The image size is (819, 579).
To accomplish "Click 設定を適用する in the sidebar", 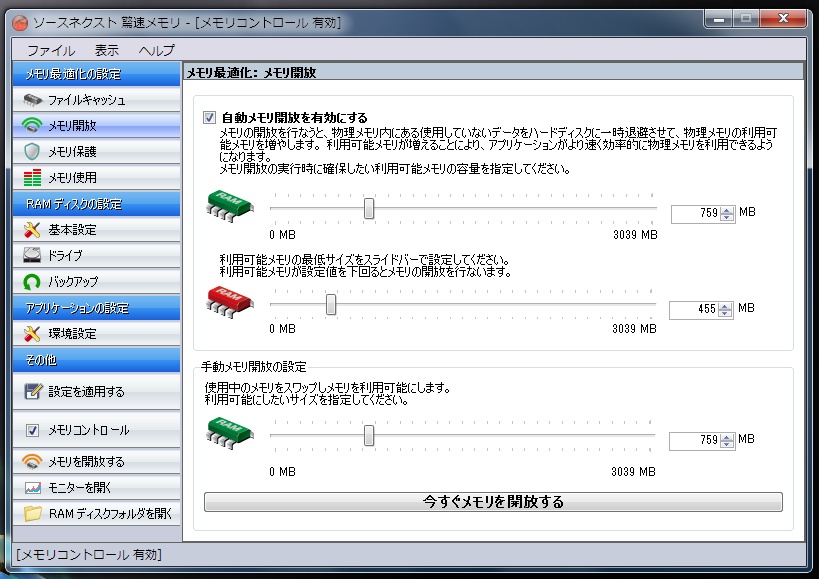I will click(x=97, y=391).
